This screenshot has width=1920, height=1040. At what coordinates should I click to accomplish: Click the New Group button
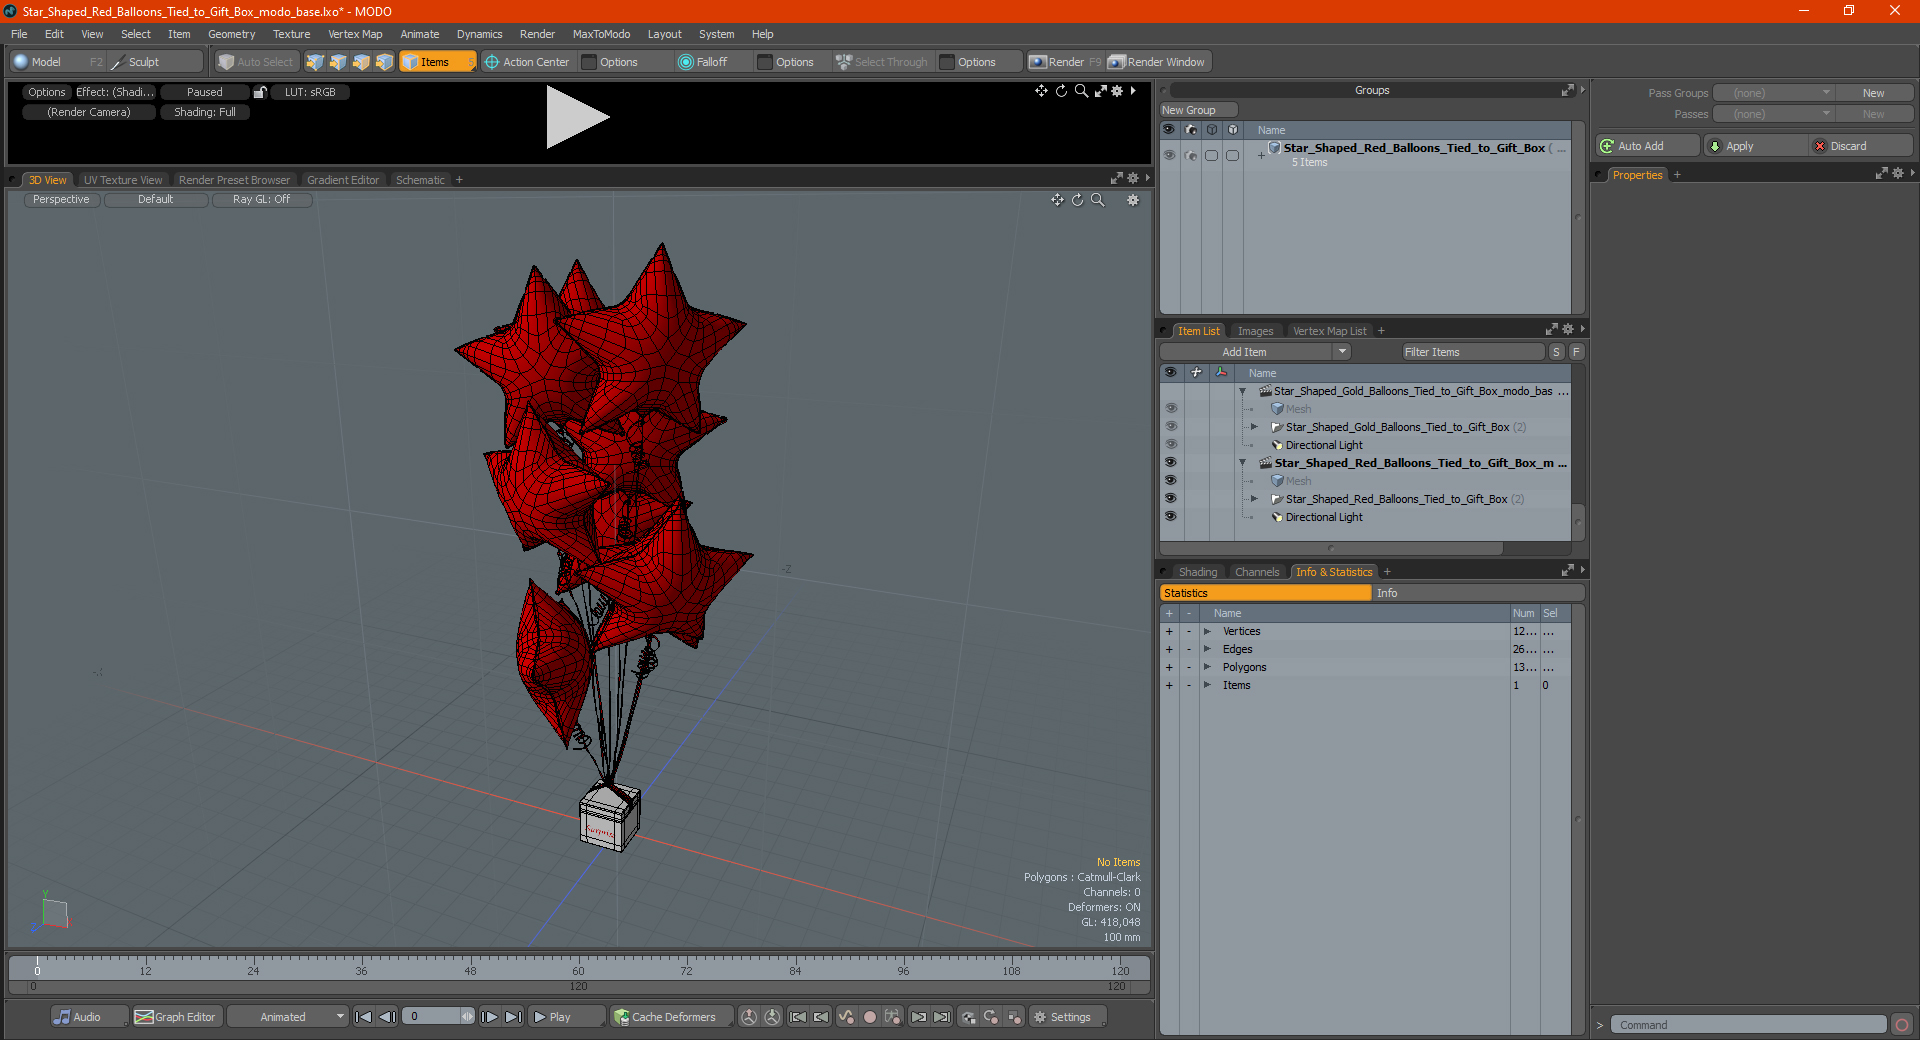pyautogui.click(x=1198, y=110)
